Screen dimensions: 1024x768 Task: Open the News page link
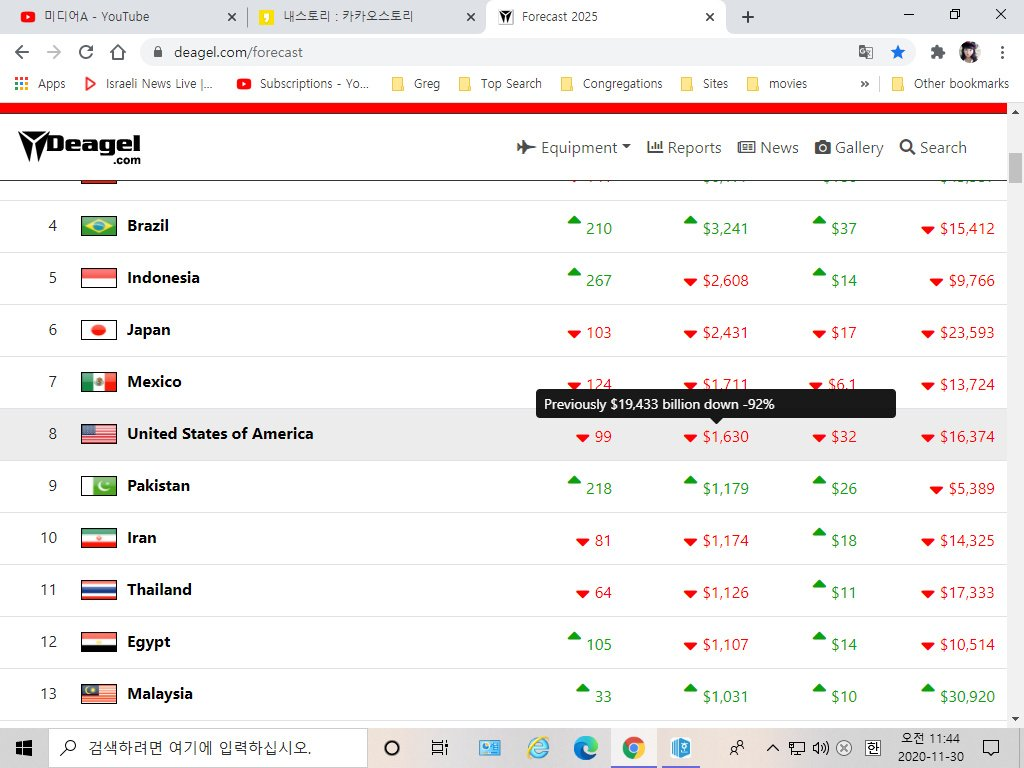click(x=768, y=147)
